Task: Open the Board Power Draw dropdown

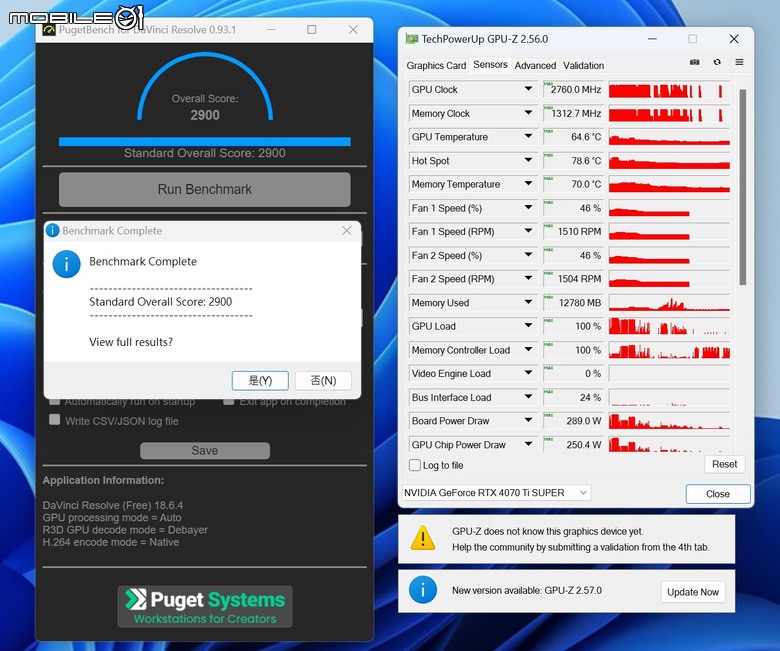Action: (528, 421)
